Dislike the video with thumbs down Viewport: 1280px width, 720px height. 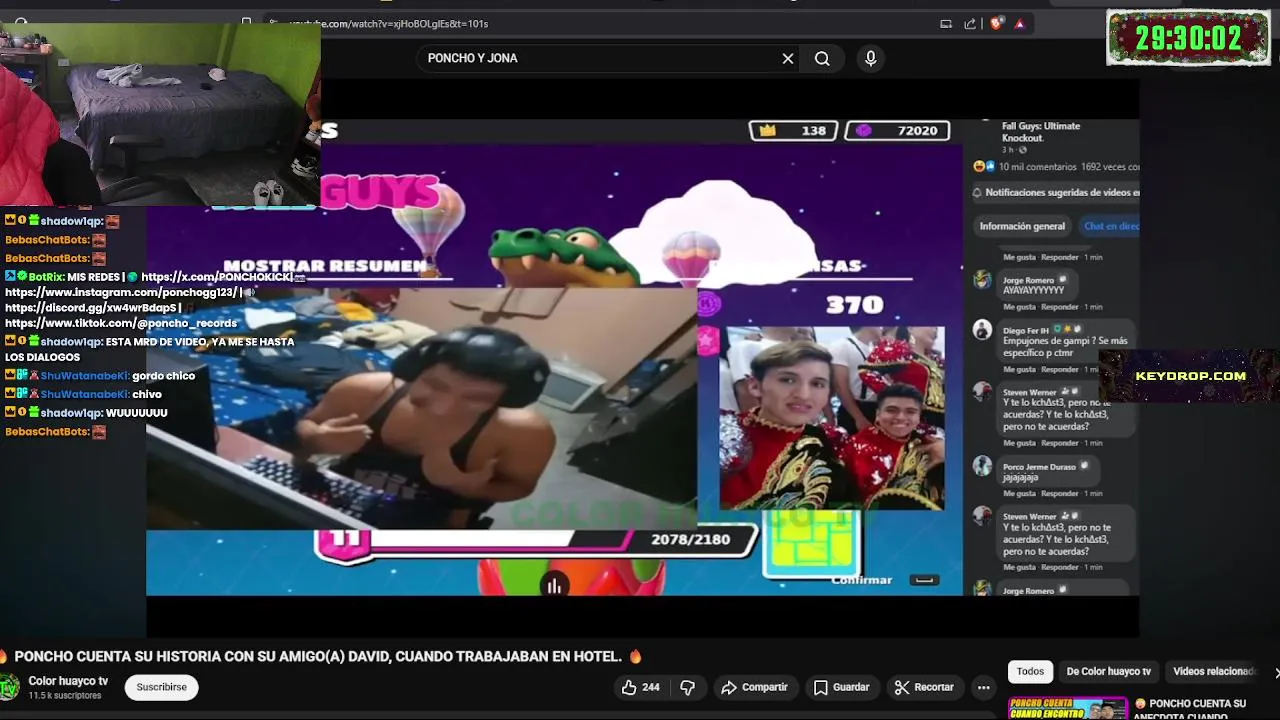point(687,687)
